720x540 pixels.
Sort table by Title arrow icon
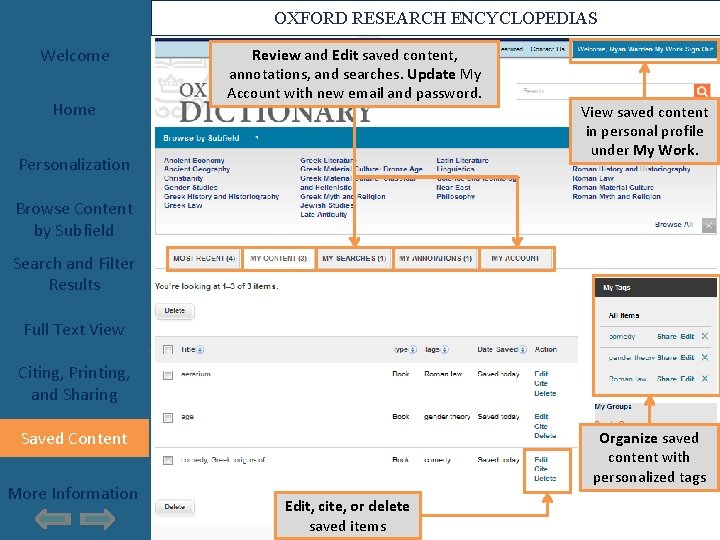coord(200,350)
